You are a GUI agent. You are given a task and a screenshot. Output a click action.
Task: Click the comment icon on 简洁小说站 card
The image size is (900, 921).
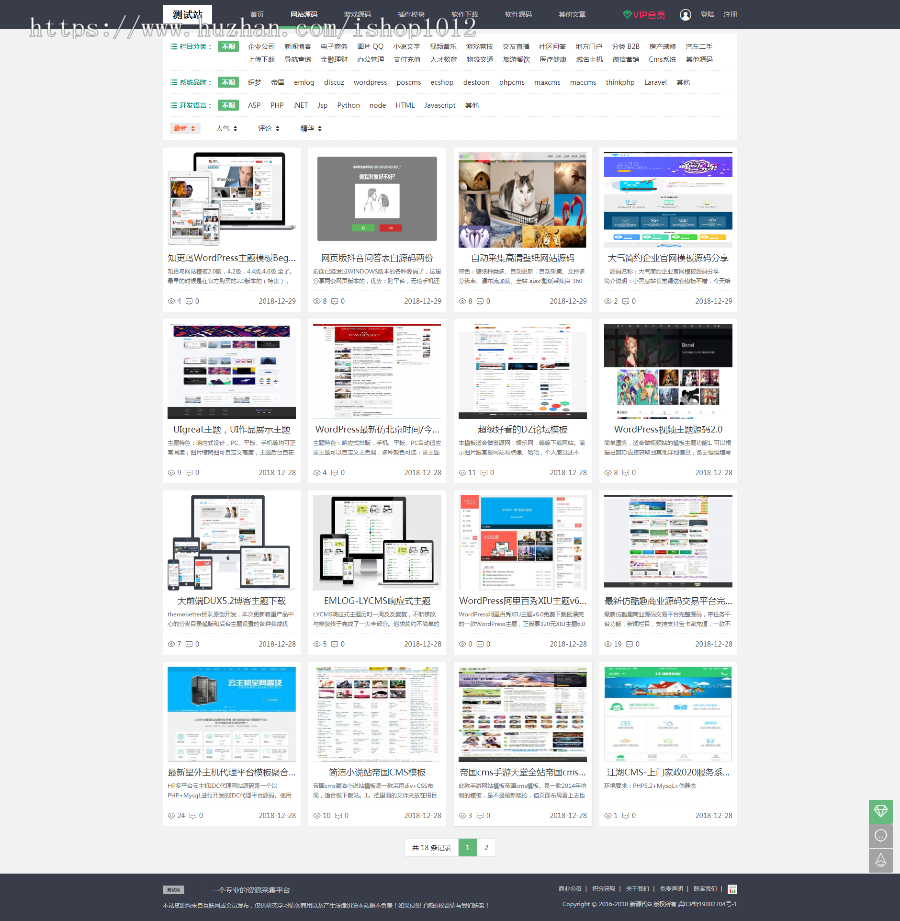[338, 816]
